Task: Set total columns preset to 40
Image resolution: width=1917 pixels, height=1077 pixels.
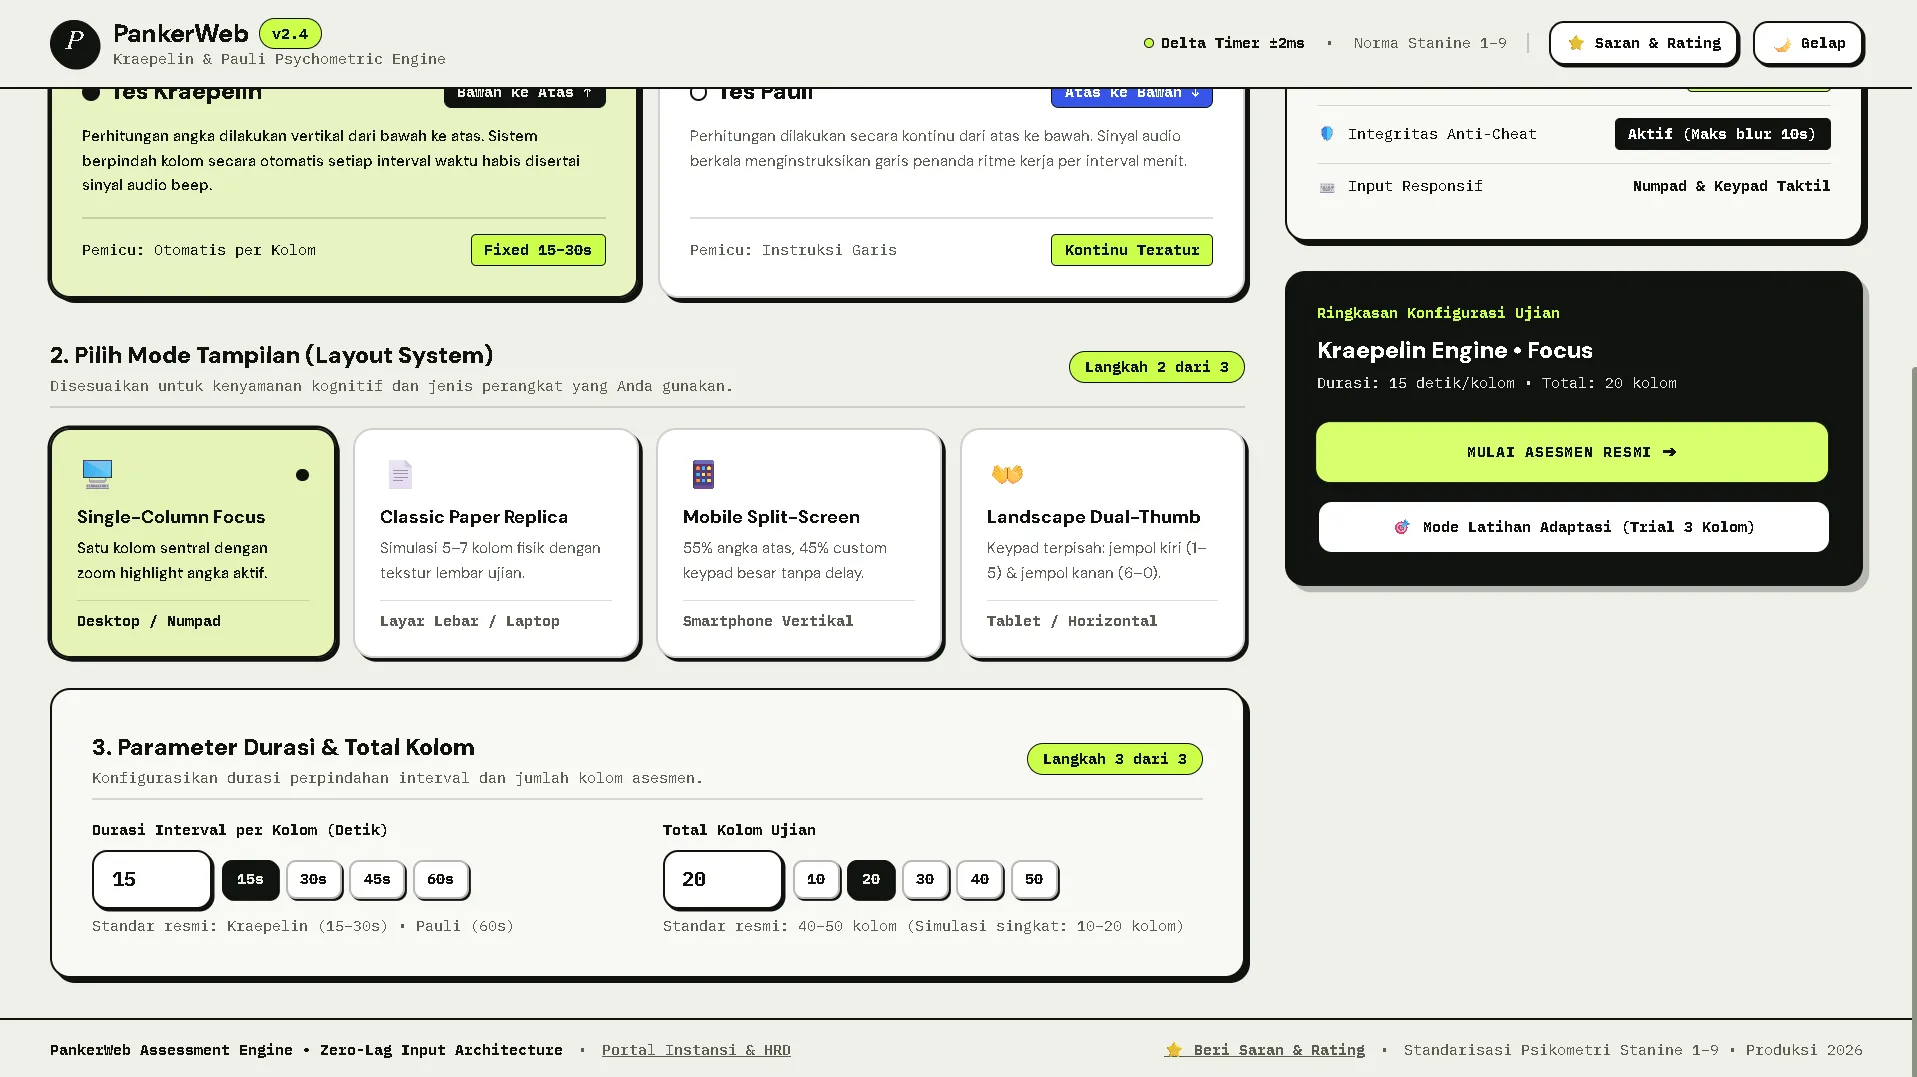Action: pos(980,879)
